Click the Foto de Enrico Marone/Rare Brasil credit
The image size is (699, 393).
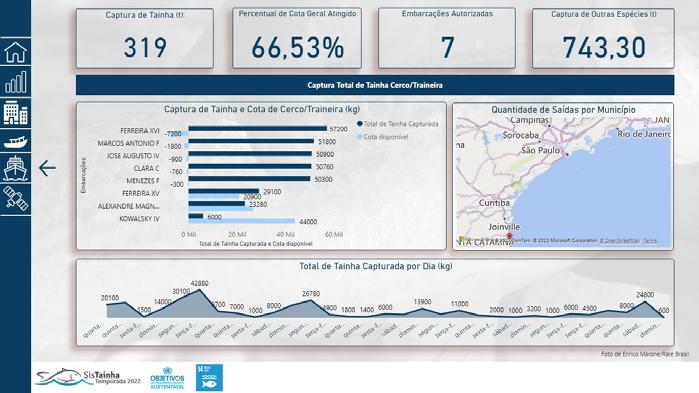tap(645, 354)
